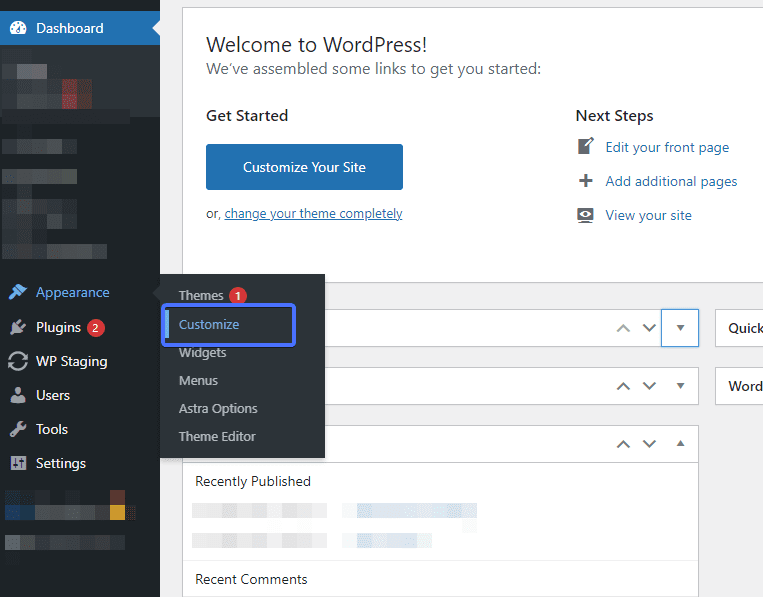This screenshot has width=763, height=597.
Task: Select Themes in the Appearance submenu
Action: [x=201, y=295]
